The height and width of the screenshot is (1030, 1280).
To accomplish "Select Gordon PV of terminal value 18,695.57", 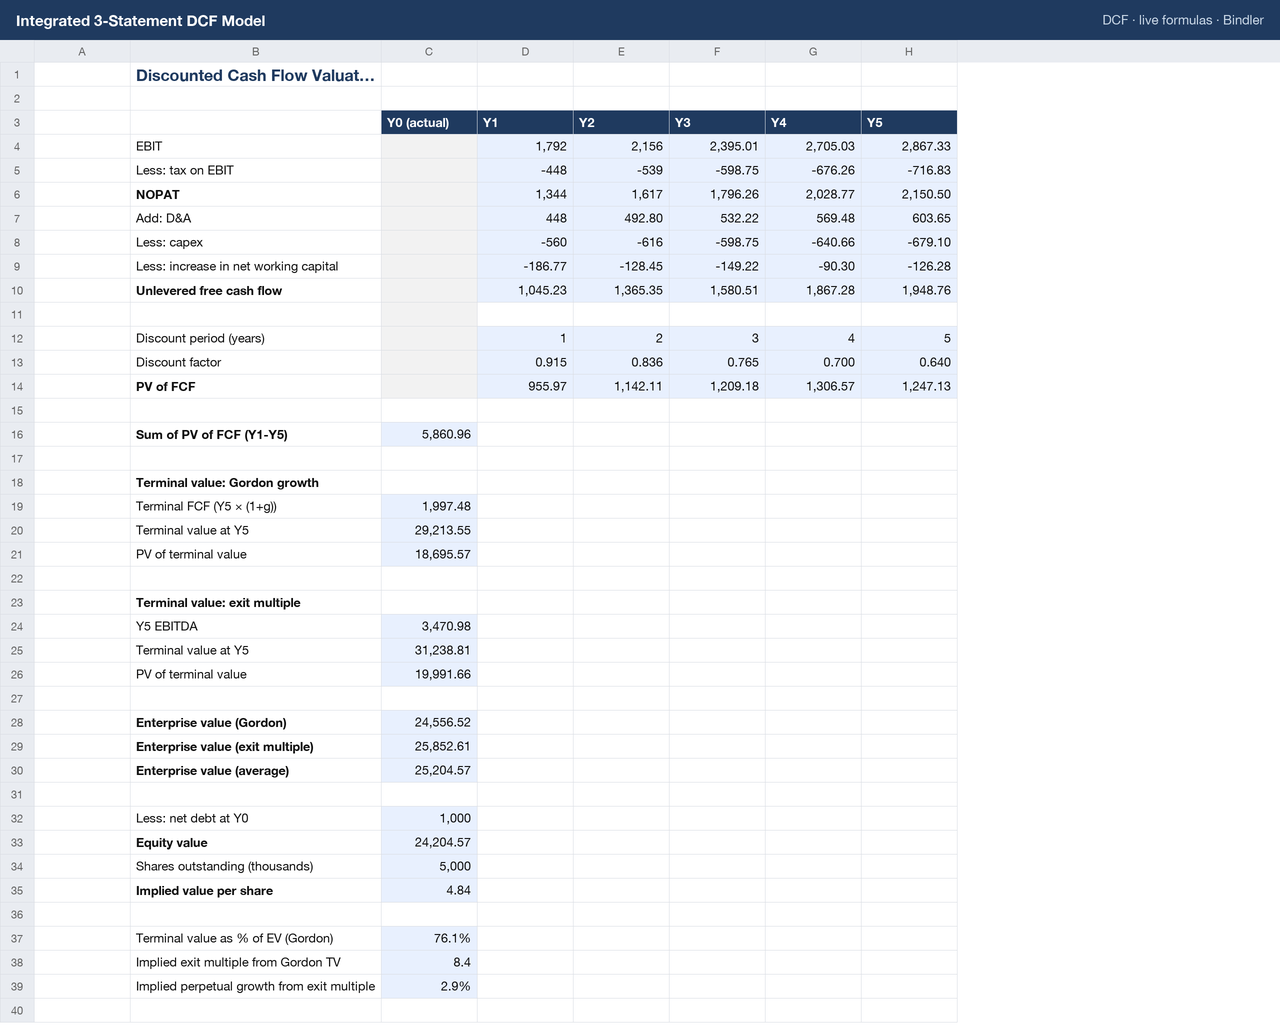I will (429, 555).
